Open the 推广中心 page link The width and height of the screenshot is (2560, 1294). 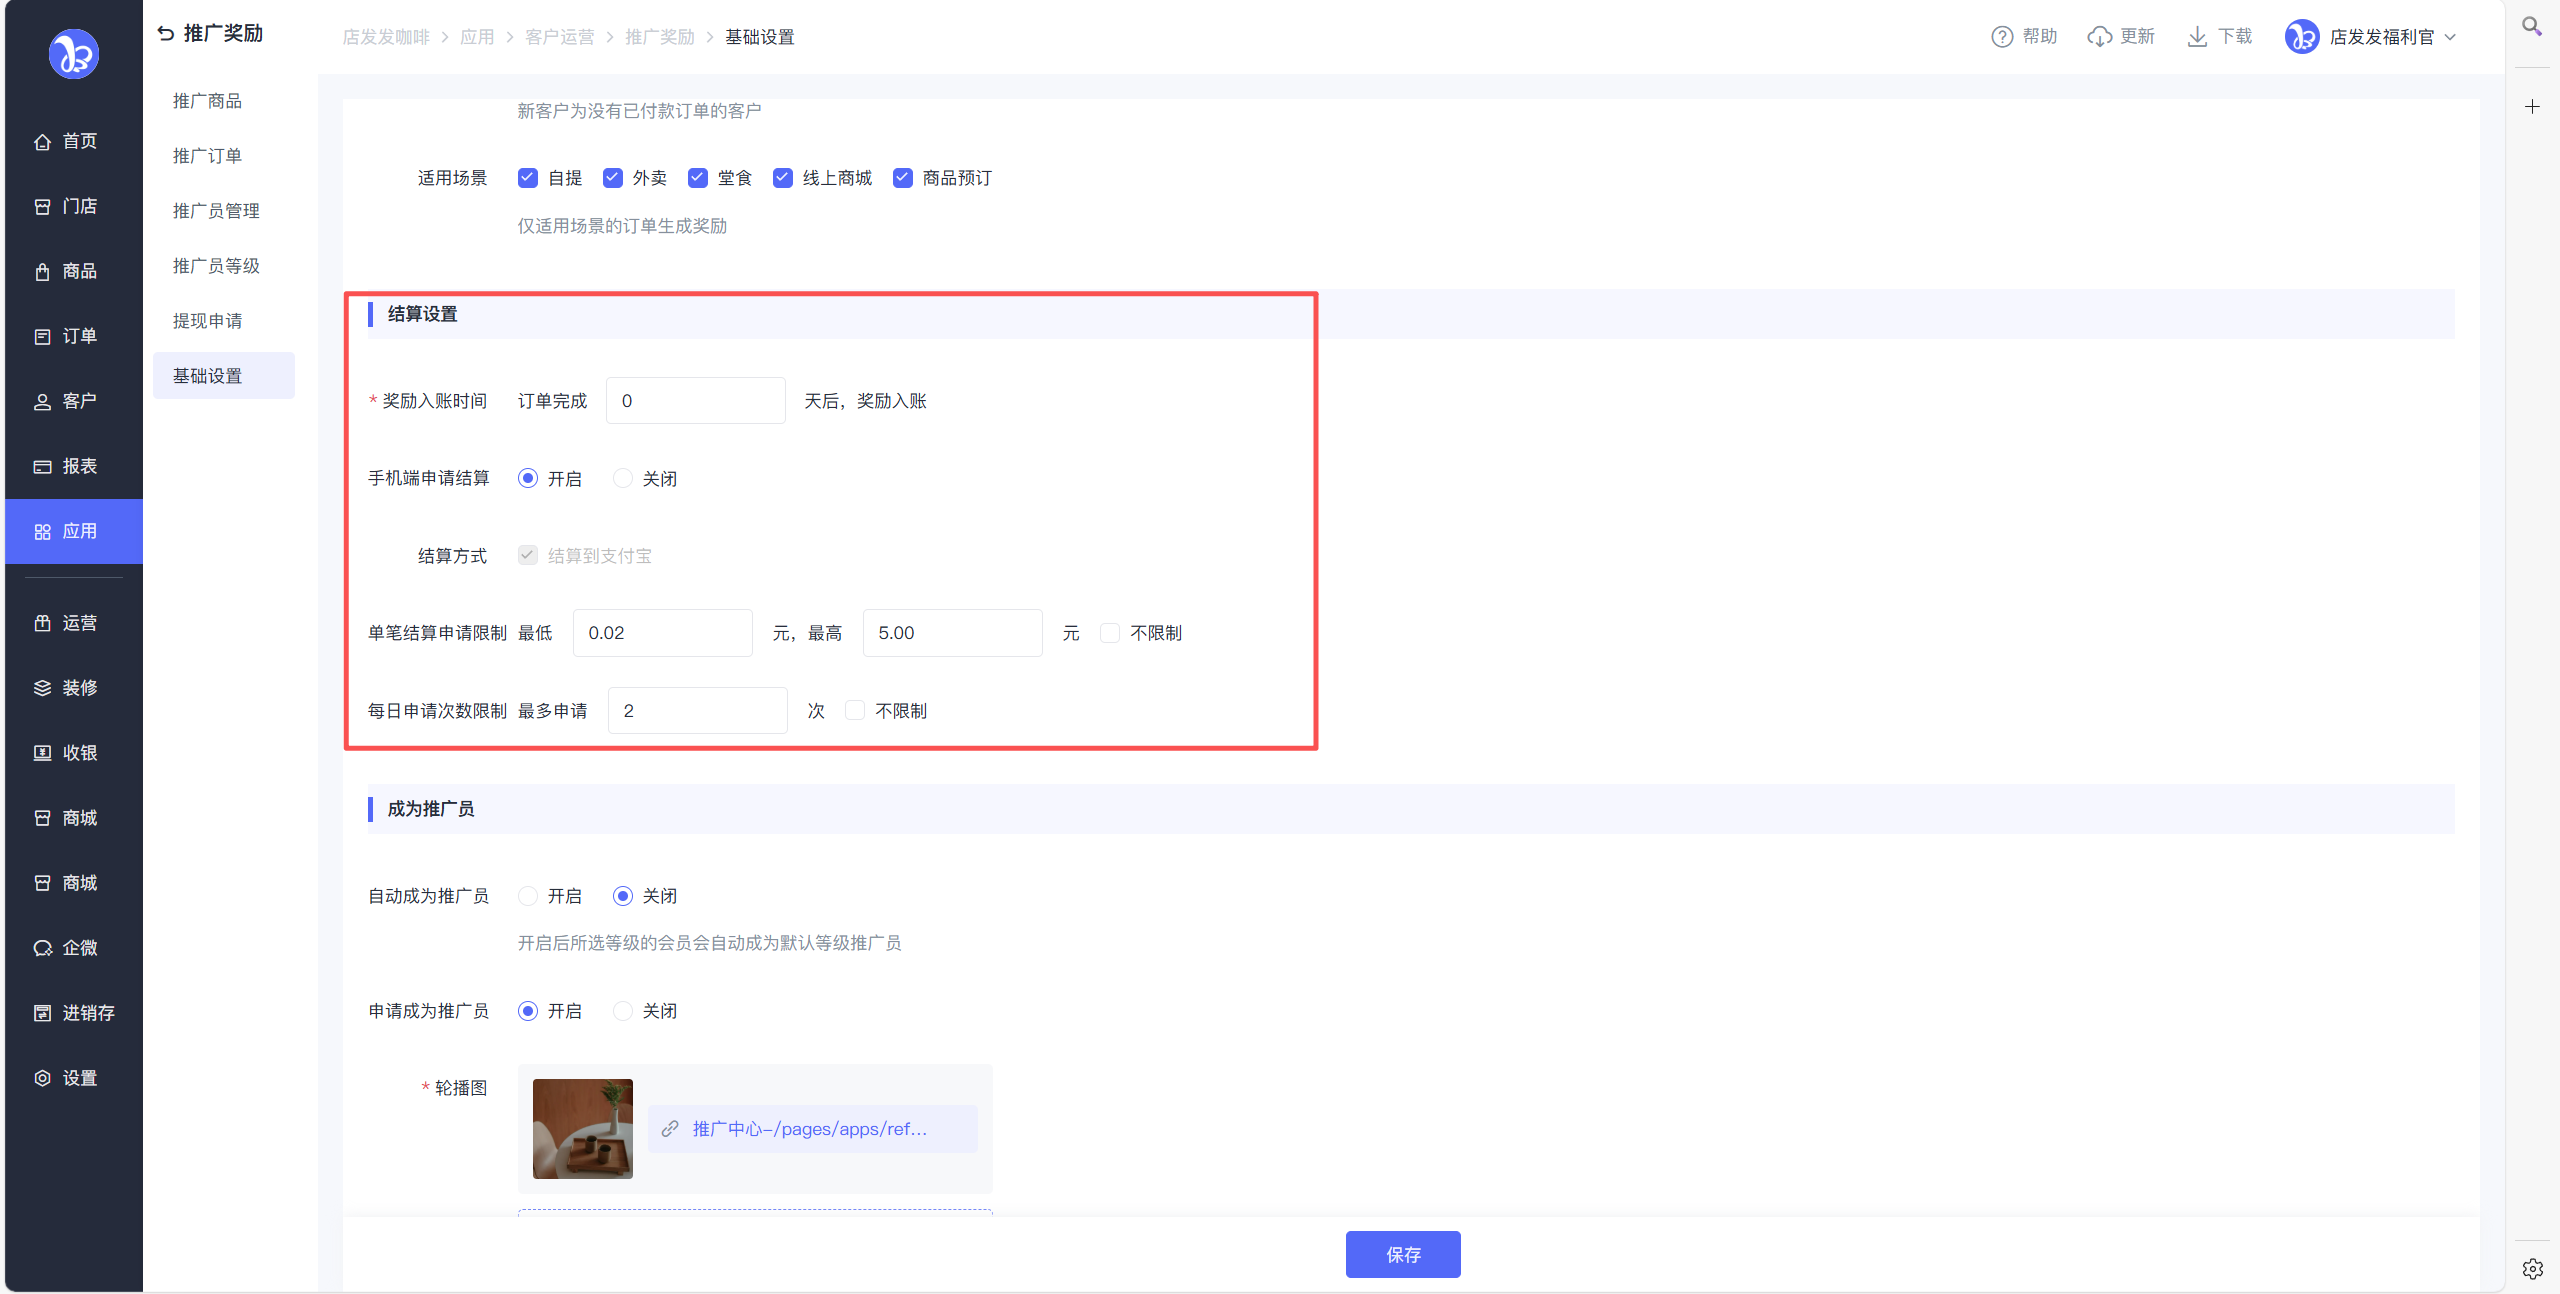(x=810, y=1129)
